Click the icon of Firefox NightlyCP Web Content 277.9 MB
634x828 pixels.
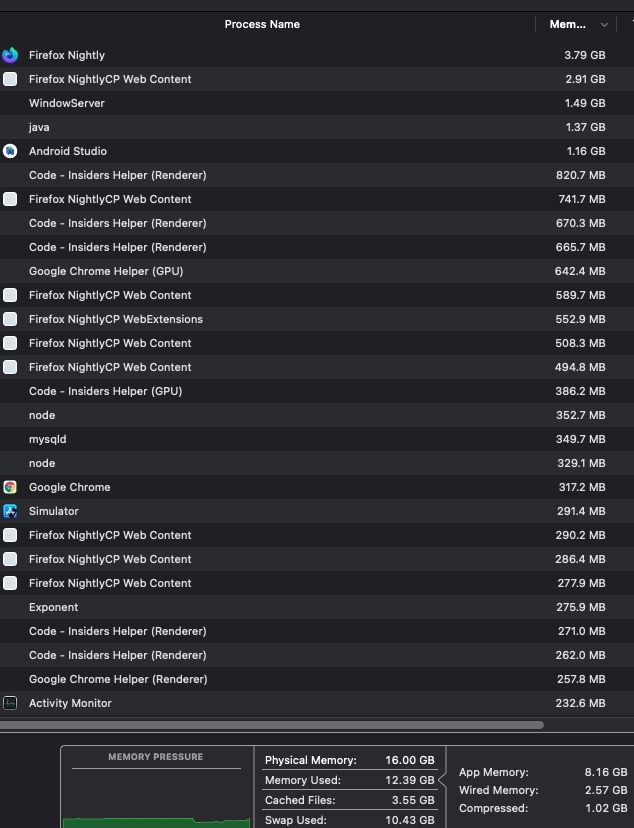tap(10, 583)
